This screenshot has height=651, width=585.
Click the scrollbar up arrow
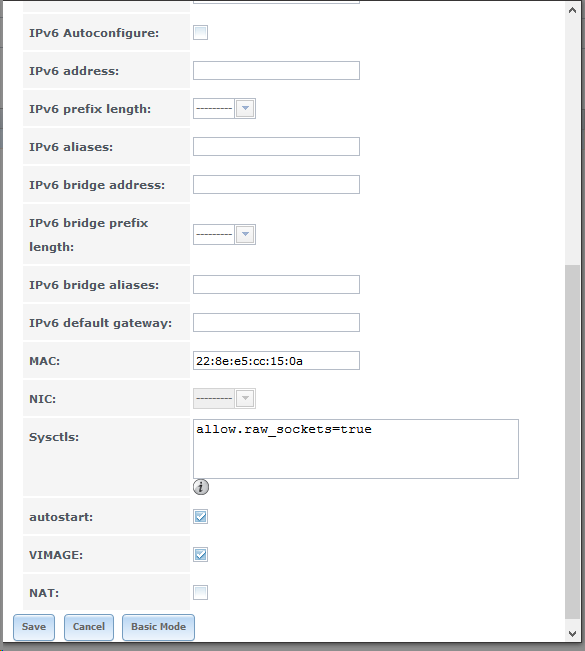572,10
